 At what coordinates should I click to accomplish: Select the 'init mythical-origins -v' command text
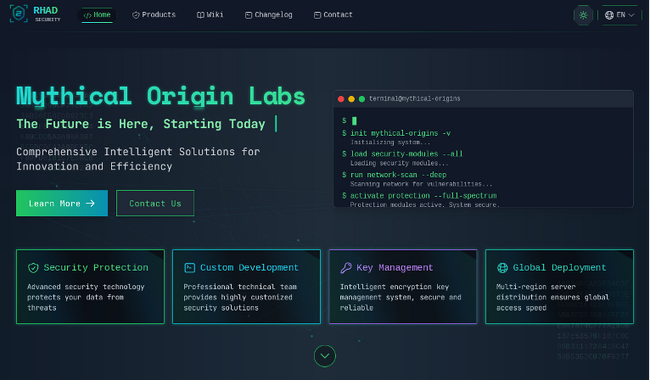[x=400, y=133]
